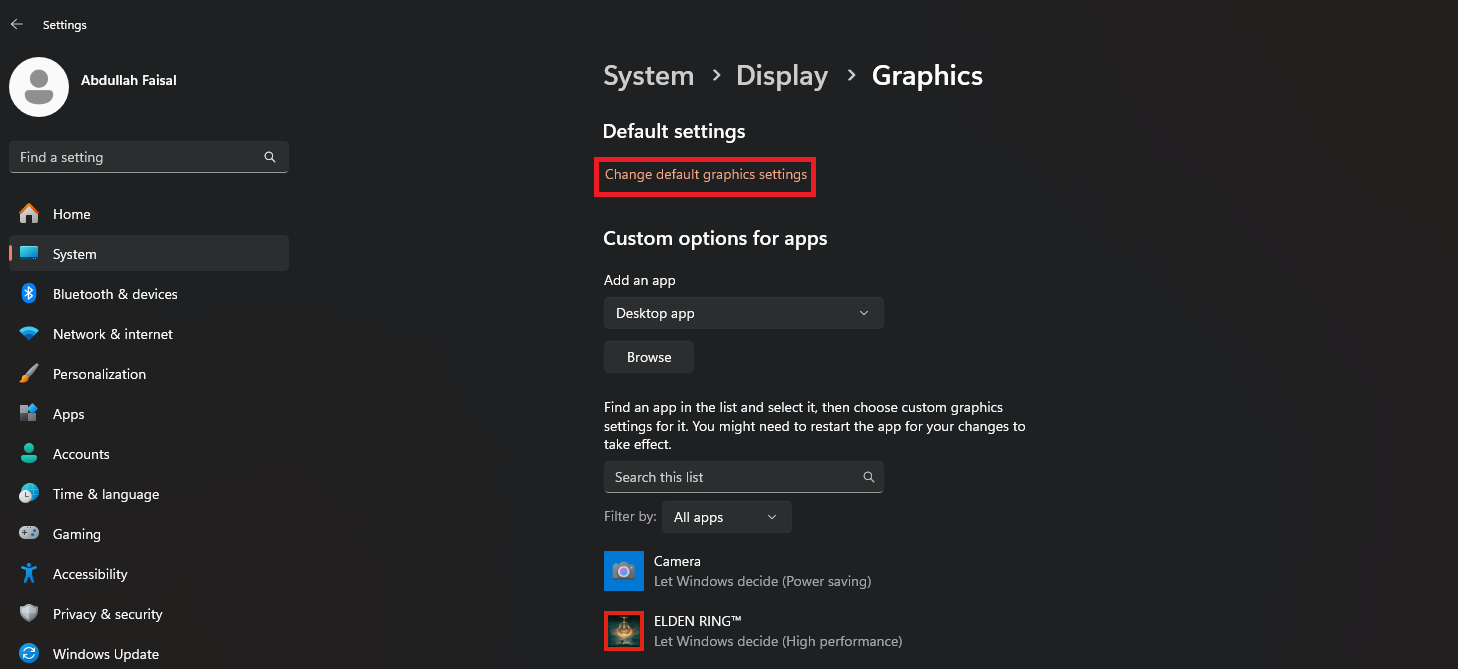Click the Find a setting search box

coord(138,157)
